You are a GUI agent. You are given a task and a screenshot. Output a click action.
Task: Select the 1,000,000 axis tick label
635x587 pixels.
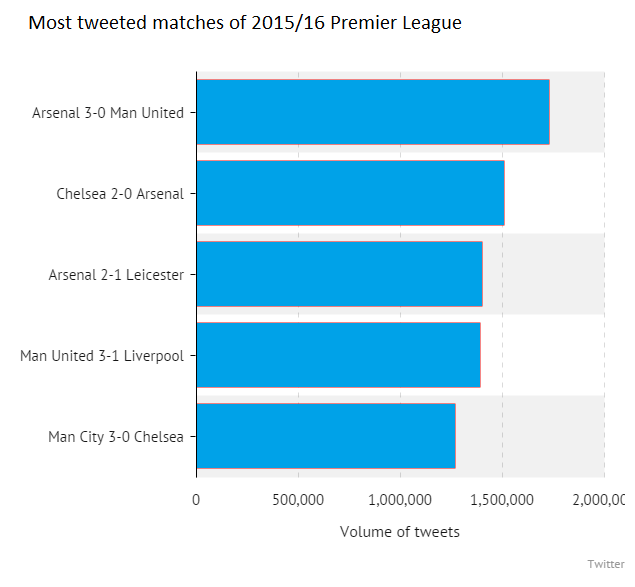(x=400, y=499)
